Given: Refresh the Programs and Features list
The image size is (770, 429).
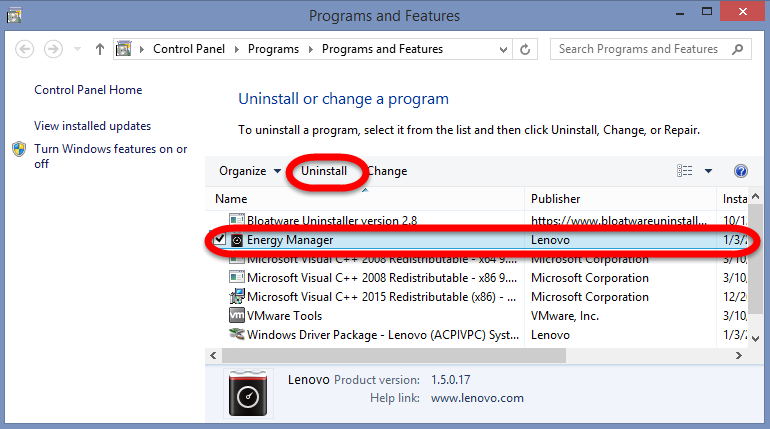Looking at the screenshot, I should click(x=525, y=50).
